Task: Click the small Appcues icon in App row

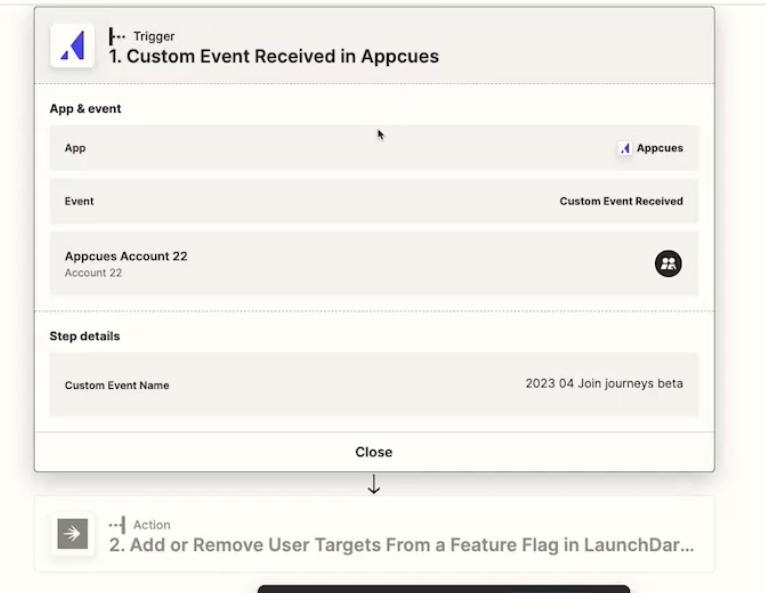Action: pos(625,148)
